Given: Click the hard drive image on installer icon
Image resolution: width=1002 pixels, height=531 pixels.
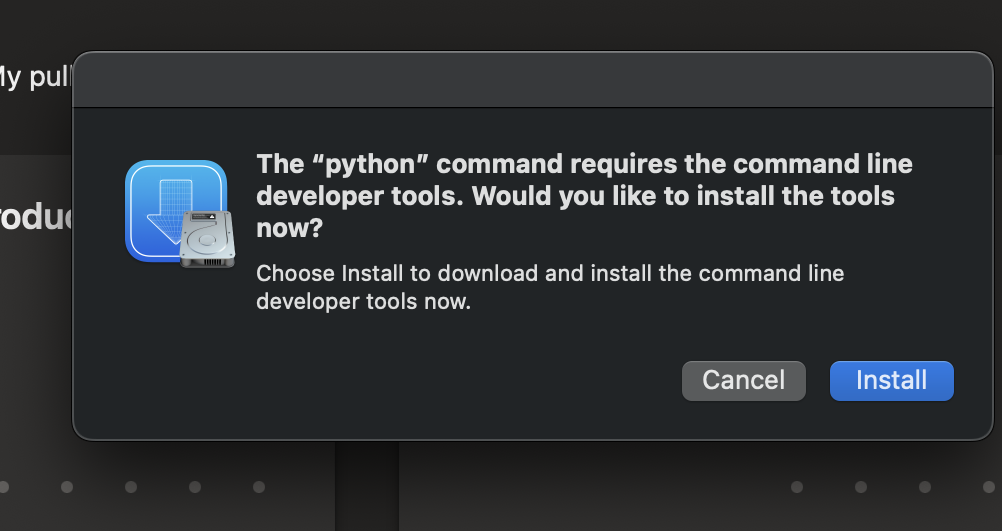Looking at the screenshot, I should 207,240.
